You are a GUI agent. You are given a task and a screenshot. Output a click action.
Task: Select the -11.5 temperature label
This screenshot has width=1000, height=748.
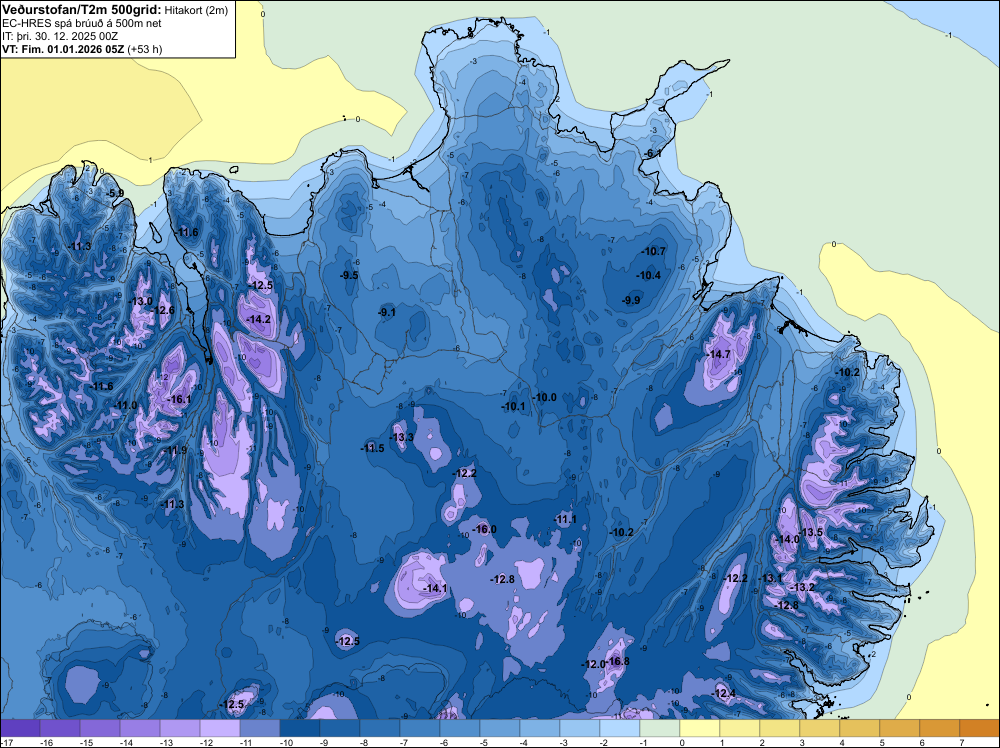(x=372, y=448)
